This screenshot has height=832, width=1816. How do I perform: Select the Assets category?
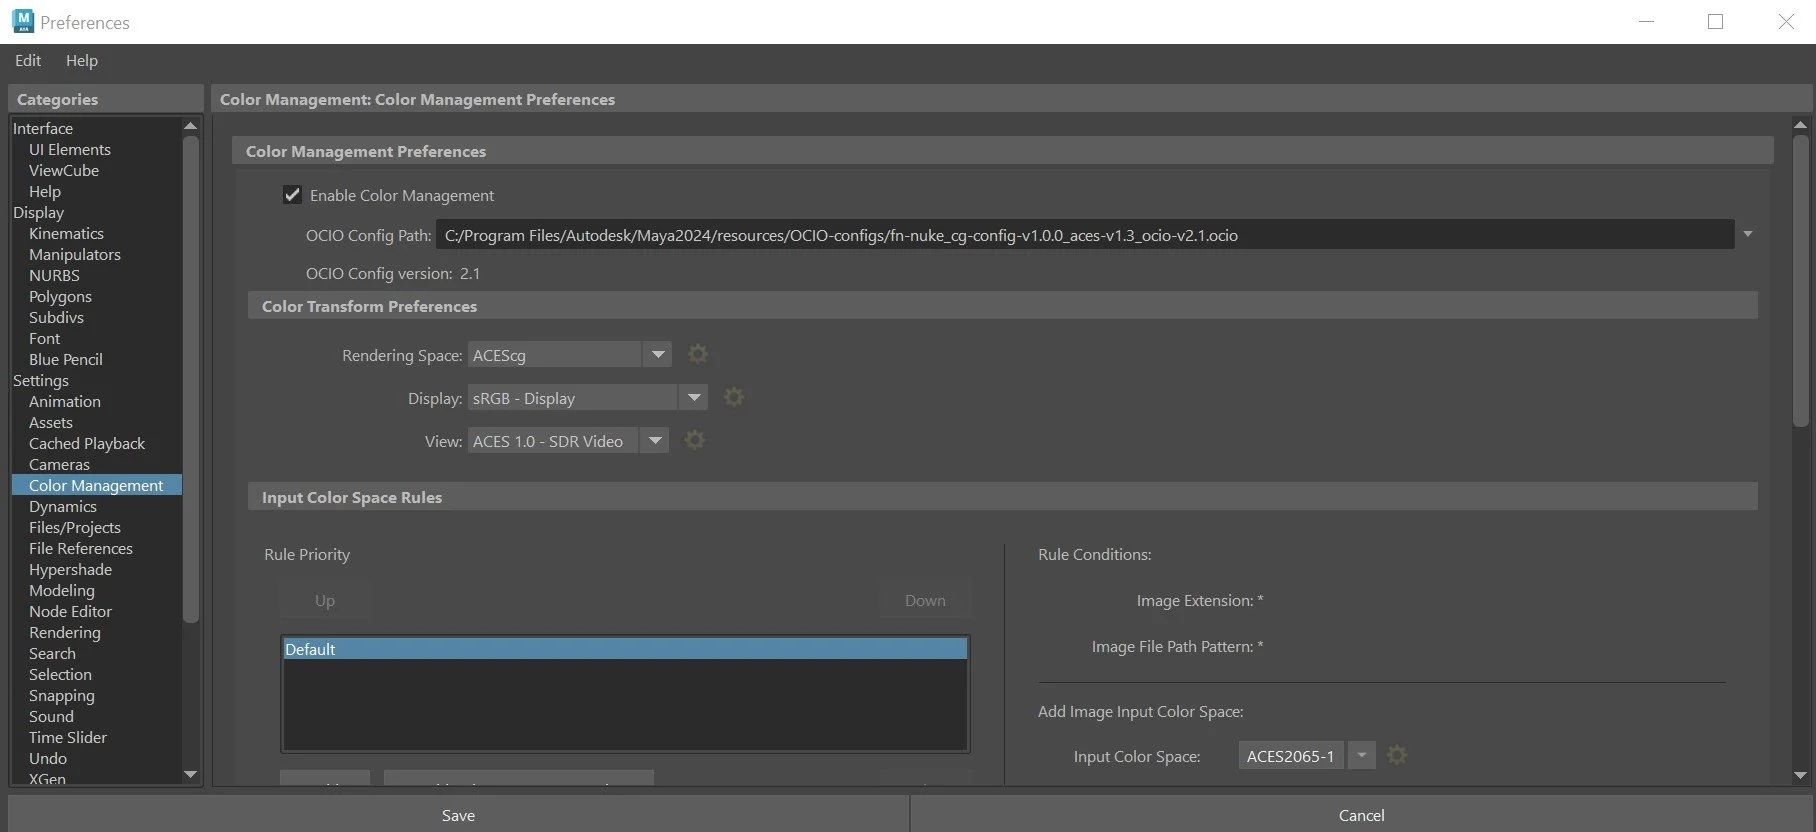click(x=51, y=422)
